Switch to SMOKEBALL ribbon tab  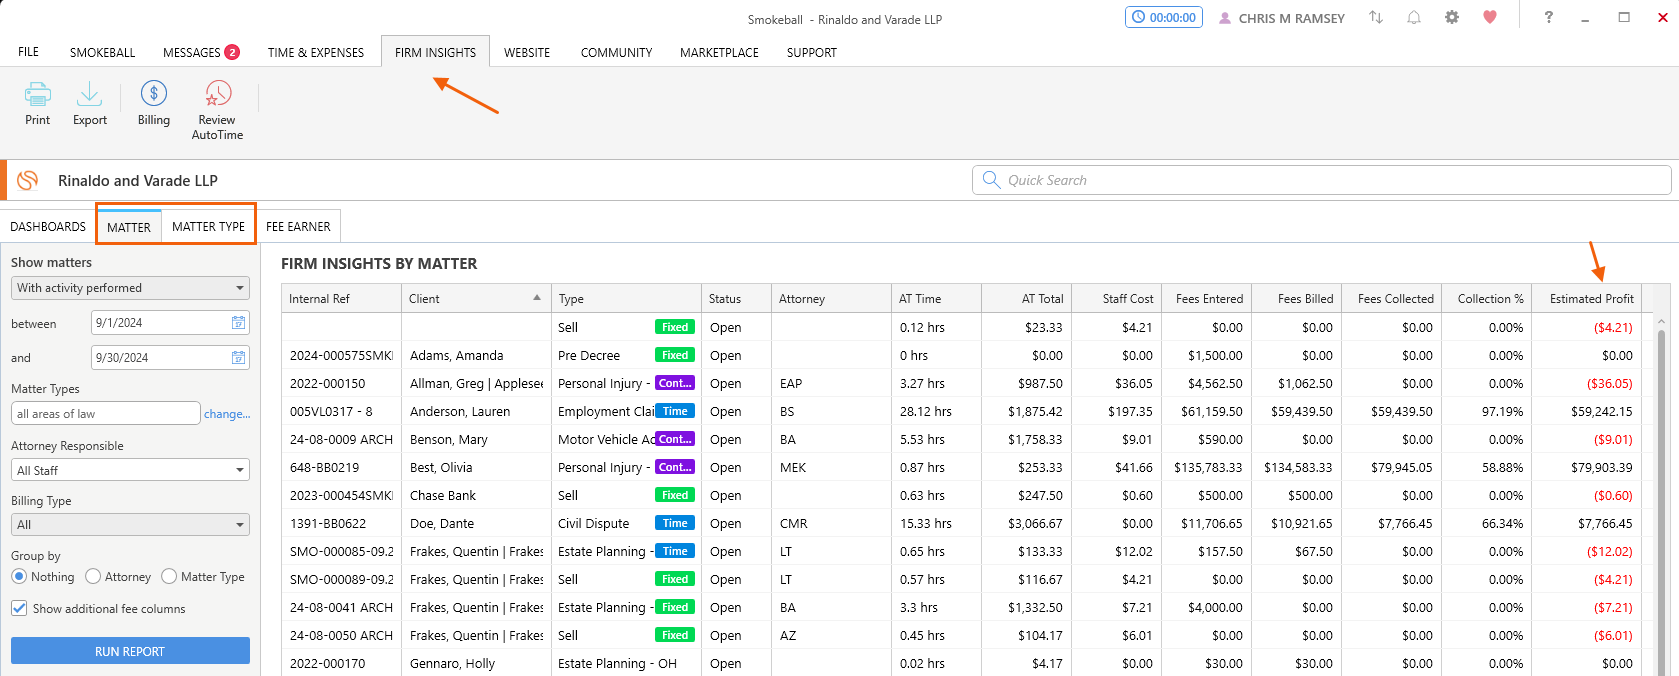pos(102,52)
